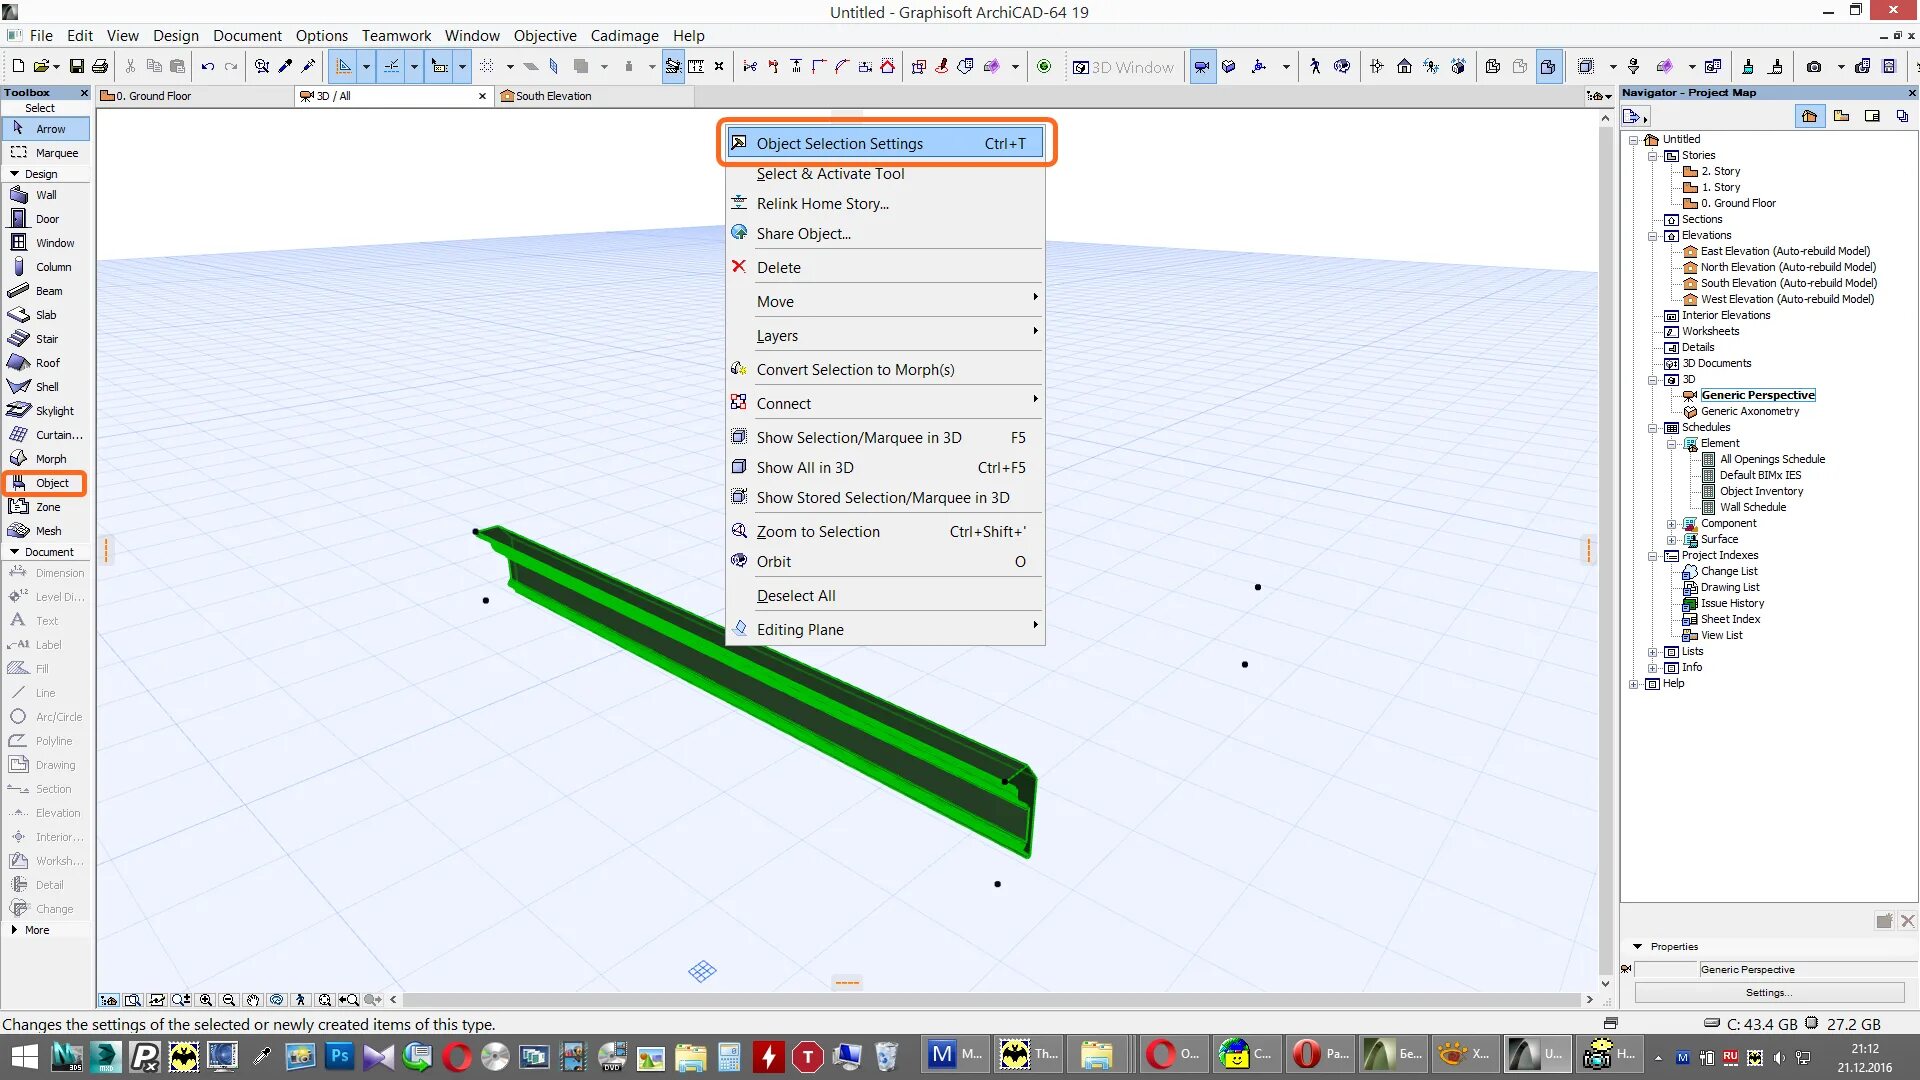Click the Save icon in toolbar
Image resolution: width=1920 pixels, height=1080 pixels.
coord(76,67)
